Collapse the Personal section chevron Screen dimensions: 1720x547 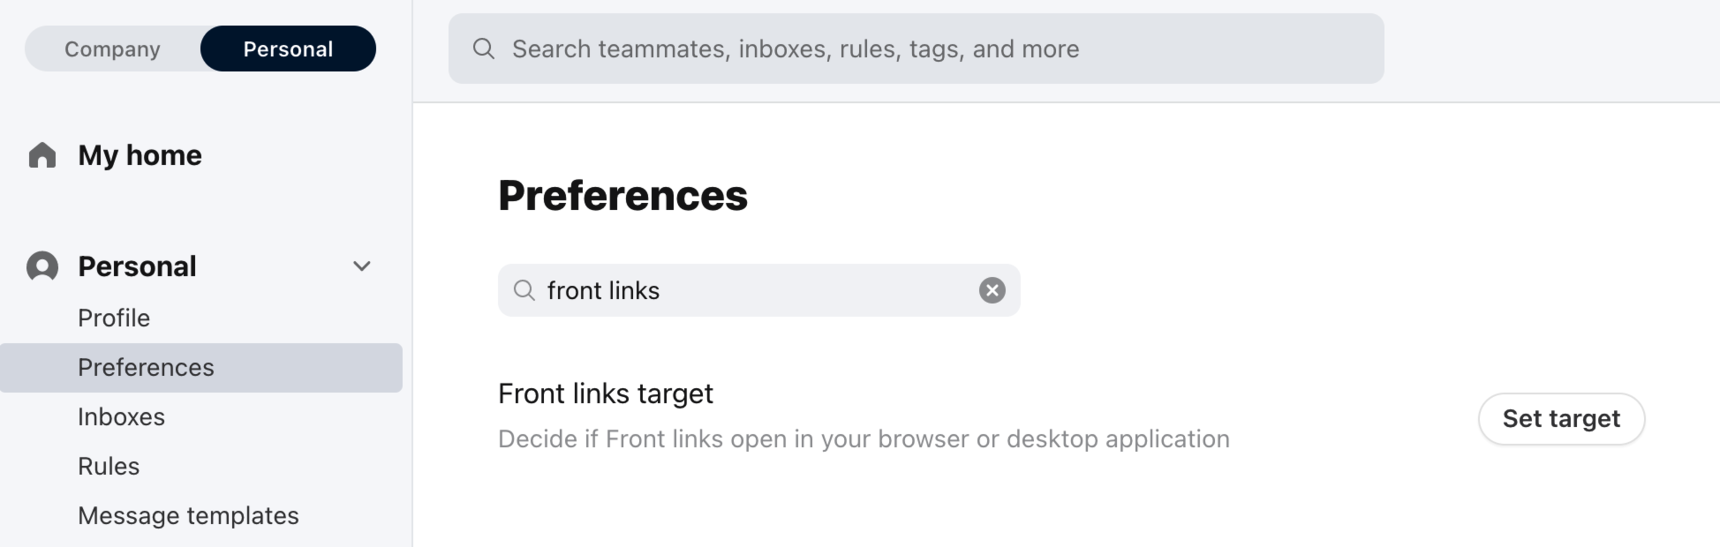(x=362, y=266)
